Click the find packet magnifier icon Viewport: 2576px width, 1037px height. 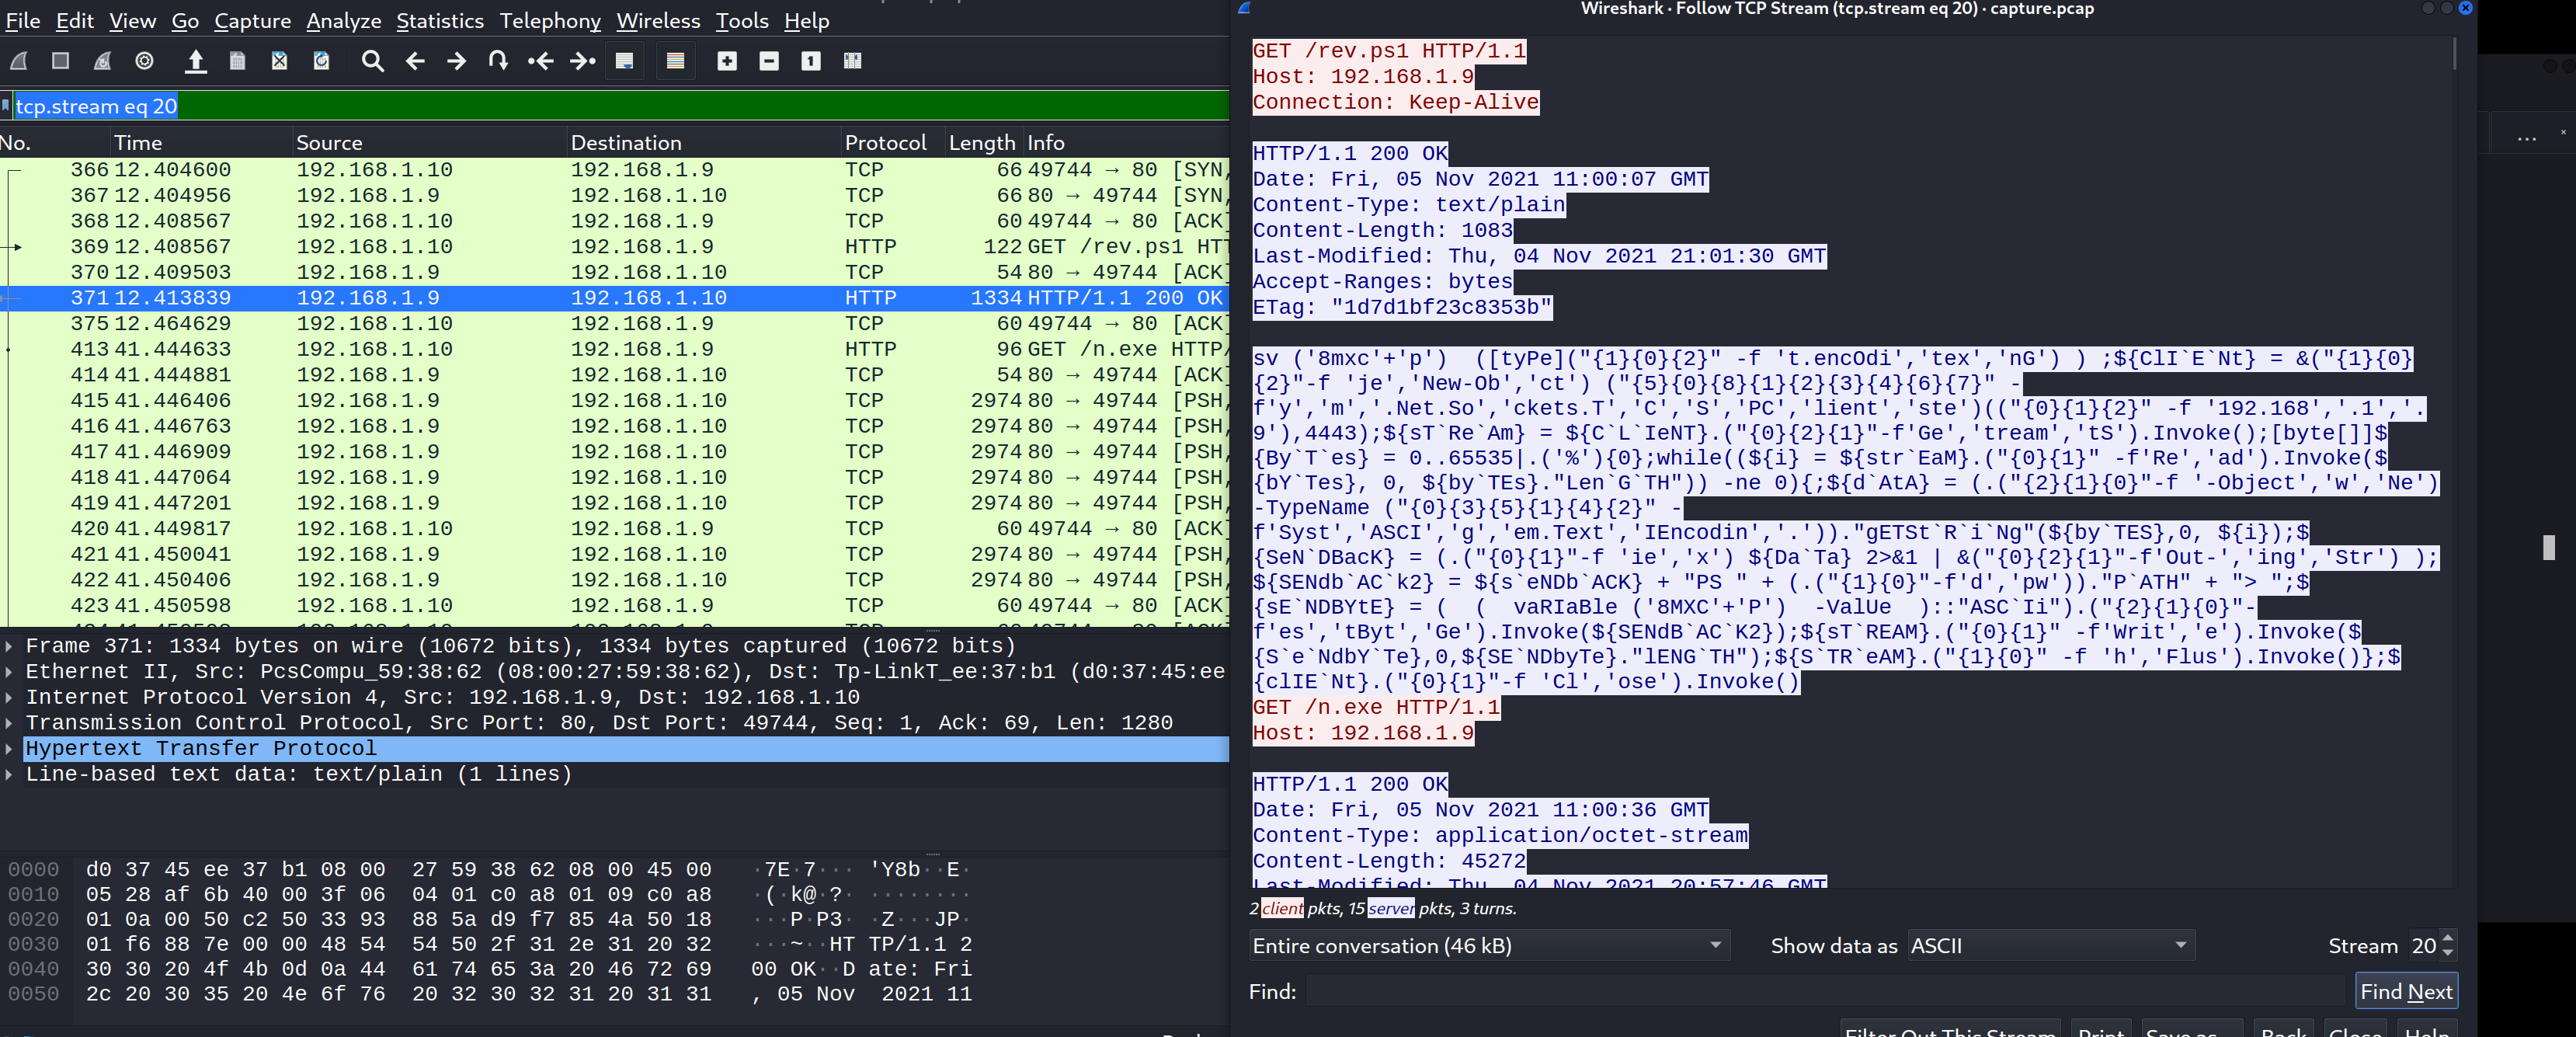pos(372,61)
